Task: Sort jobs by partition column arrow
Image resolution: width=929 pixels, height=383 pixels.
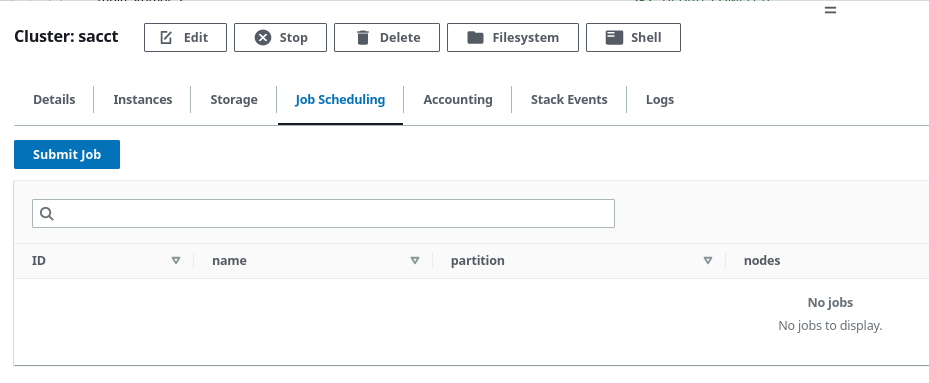Action: (707, 260)
